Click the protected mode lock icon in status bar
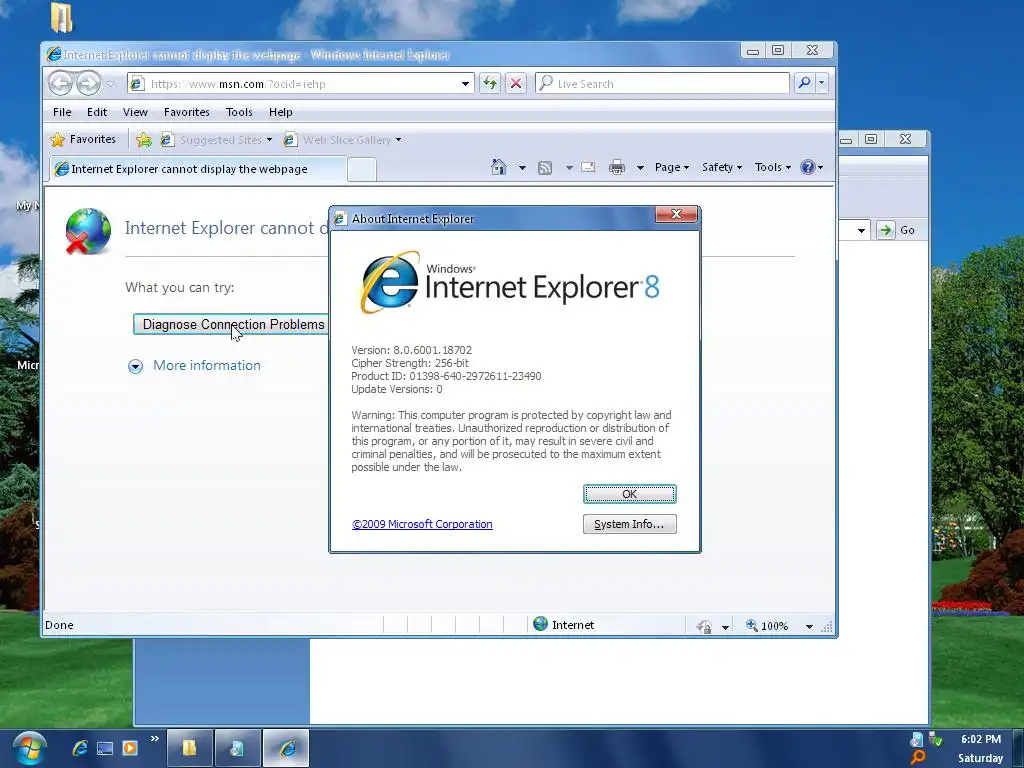The image size is (1024, 768). (704, 626)
